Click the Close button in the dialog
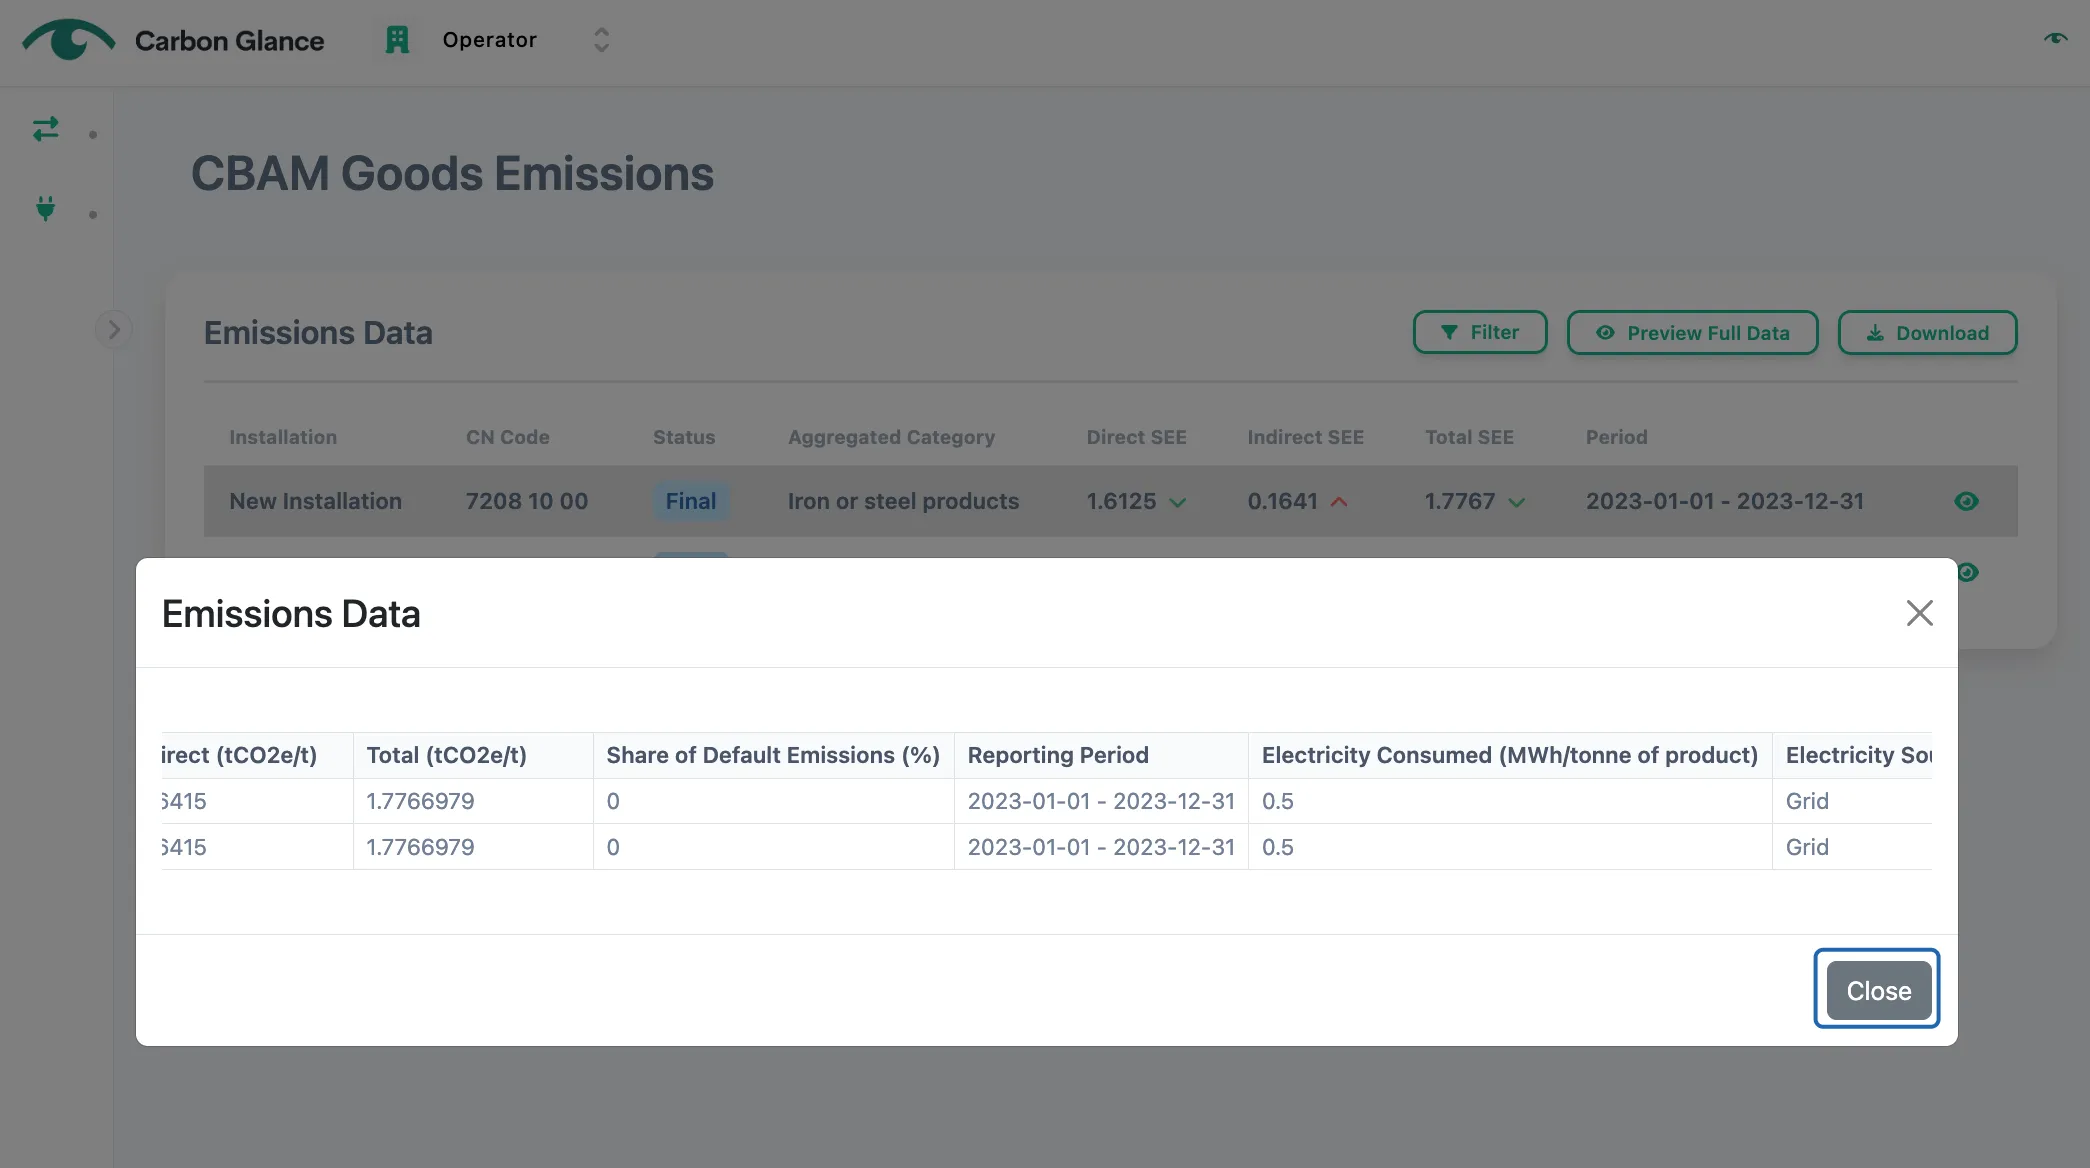This screenshot has width=2090, height=1168. (x=1878, y=990)
